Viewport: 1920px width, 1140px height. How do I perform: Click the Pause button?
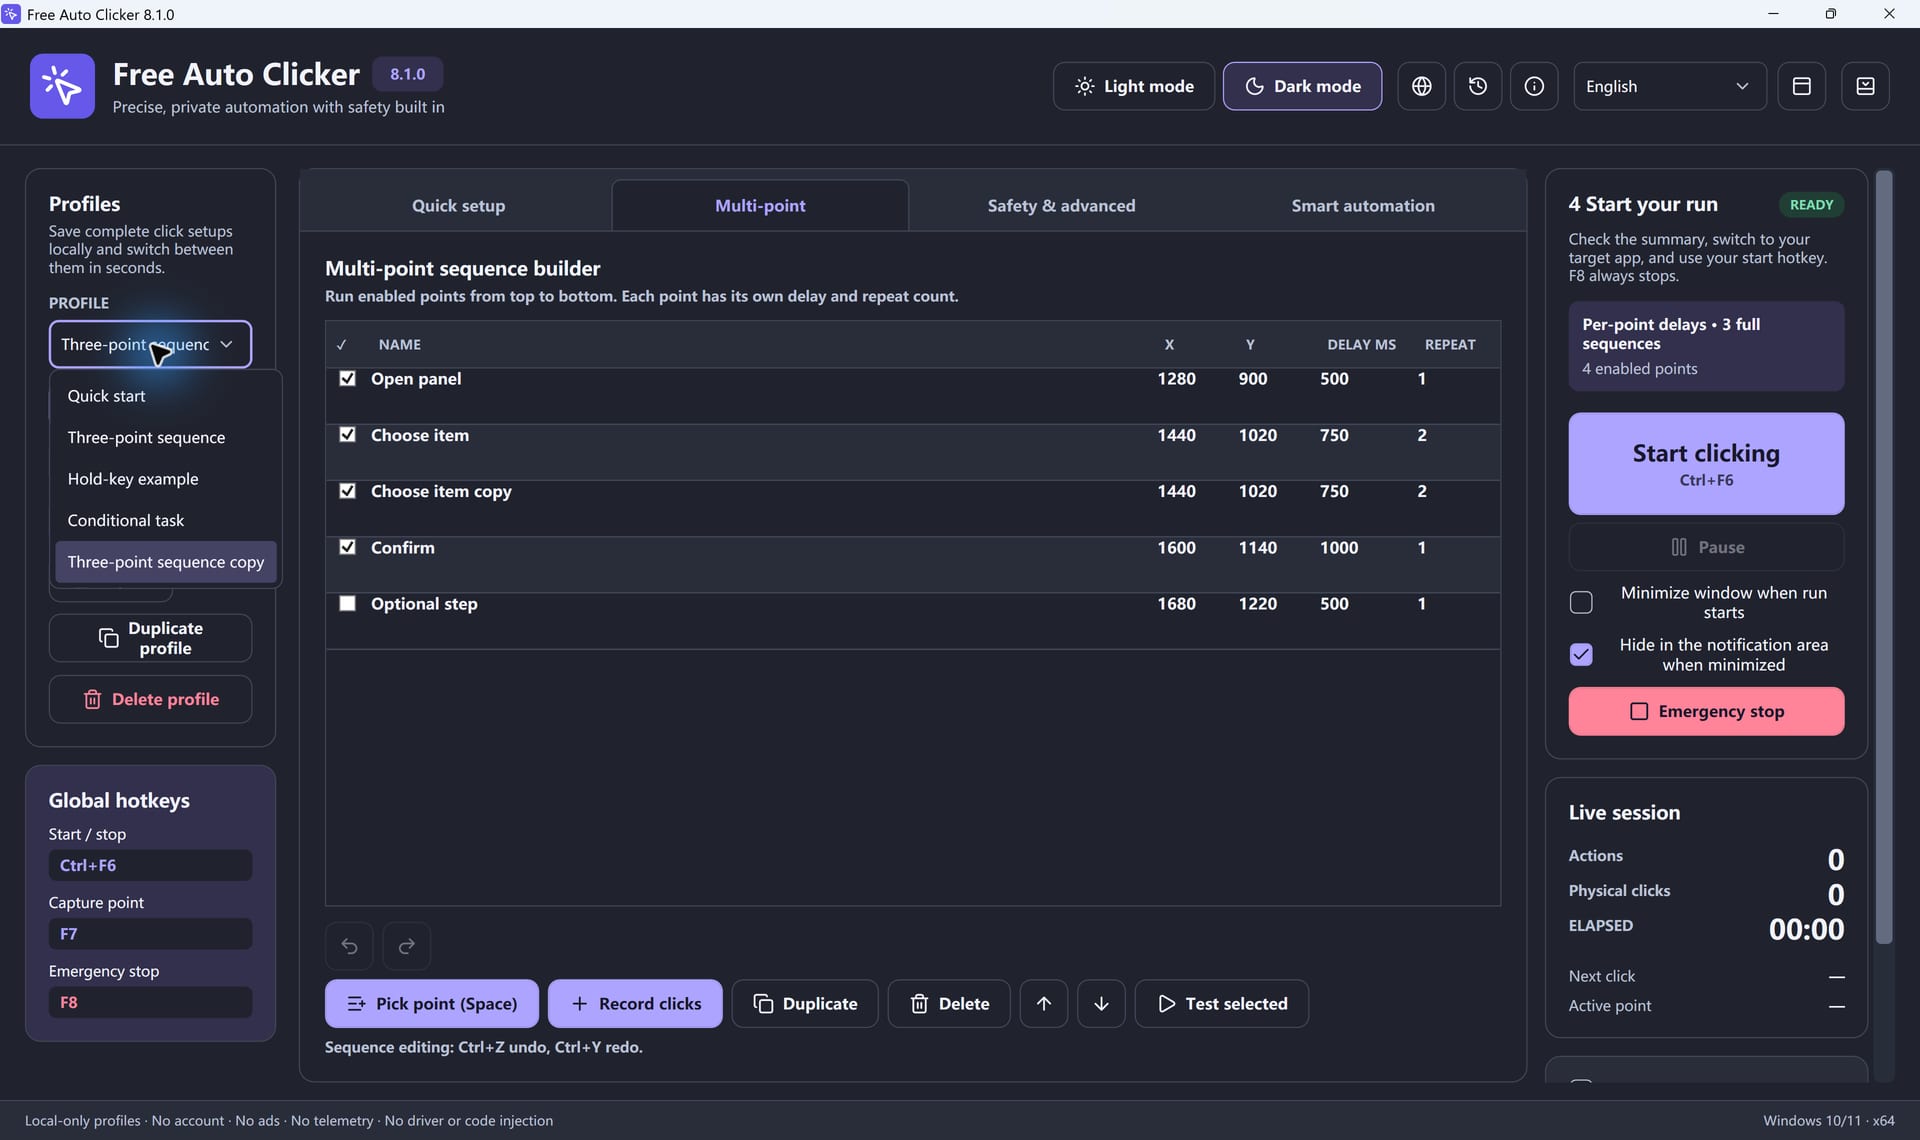point(1706,547)
